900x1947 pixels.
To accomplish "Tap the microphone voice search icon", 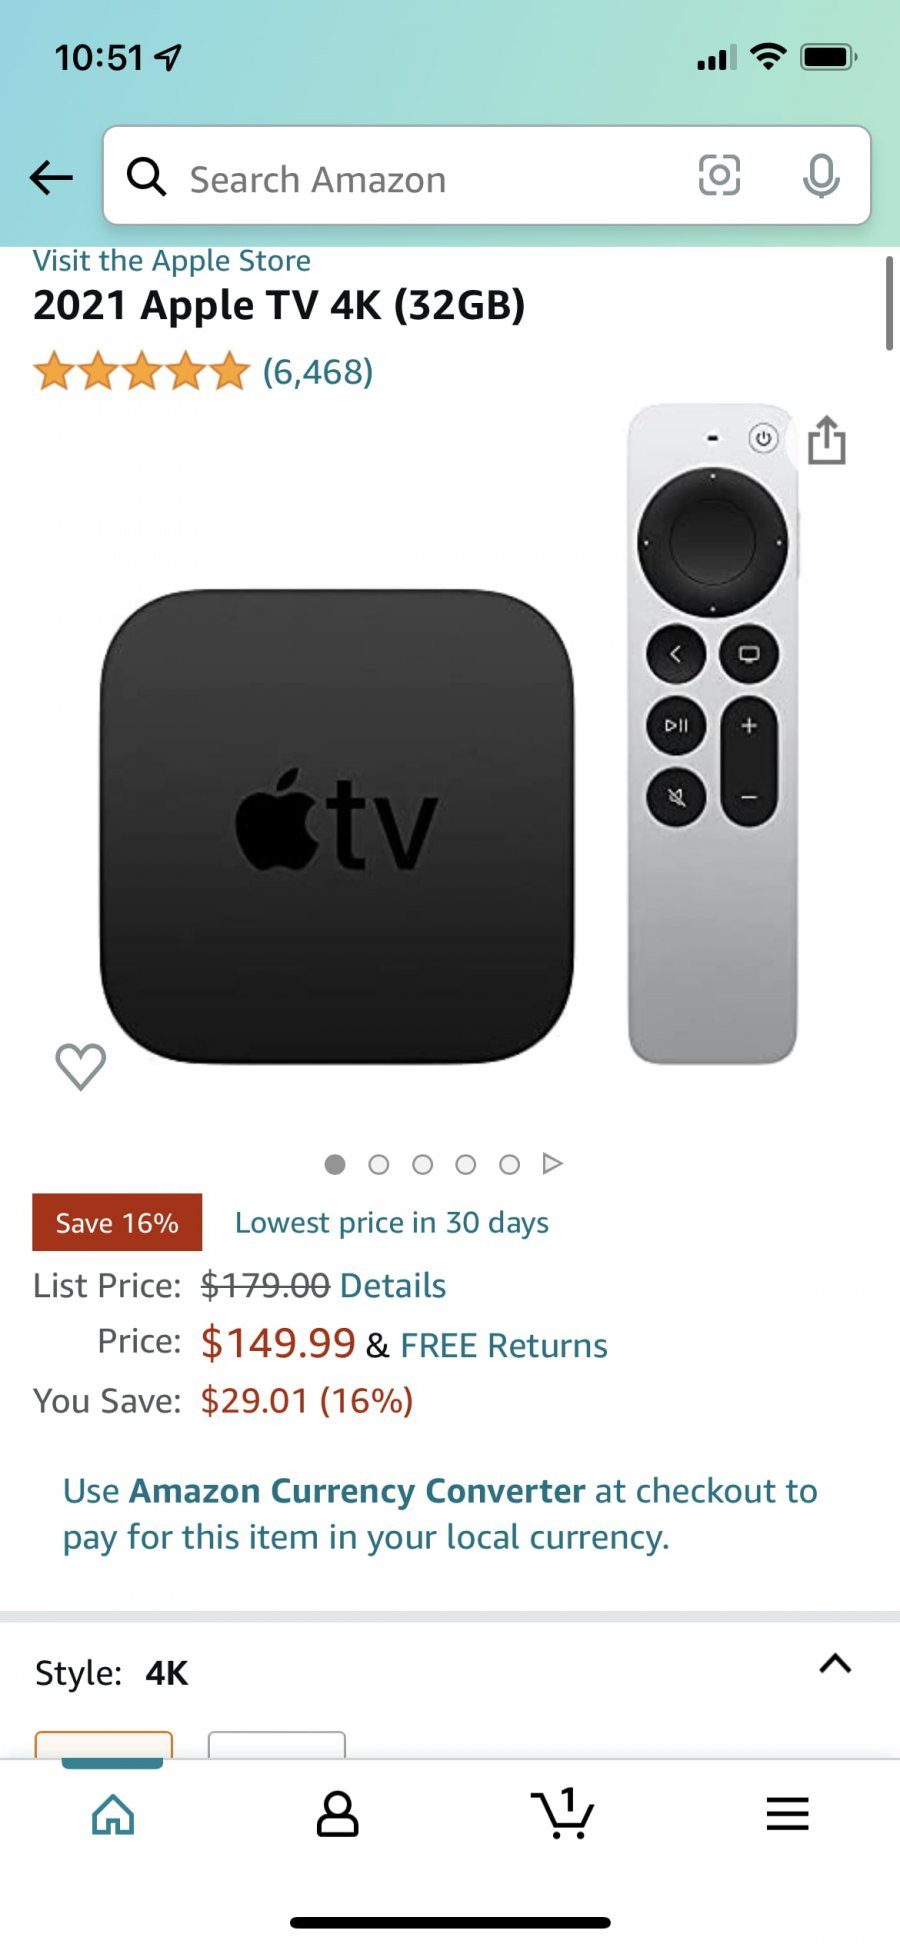I will [x=821, y=177].
